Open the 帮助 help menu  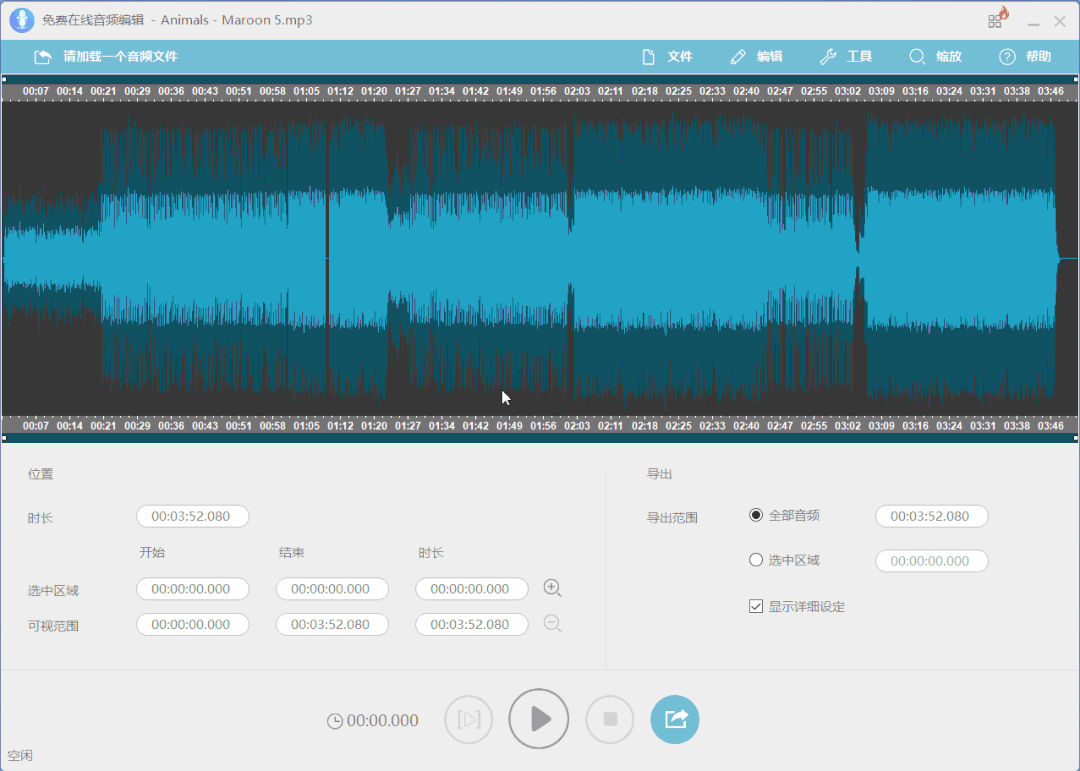pos(1025,56)
